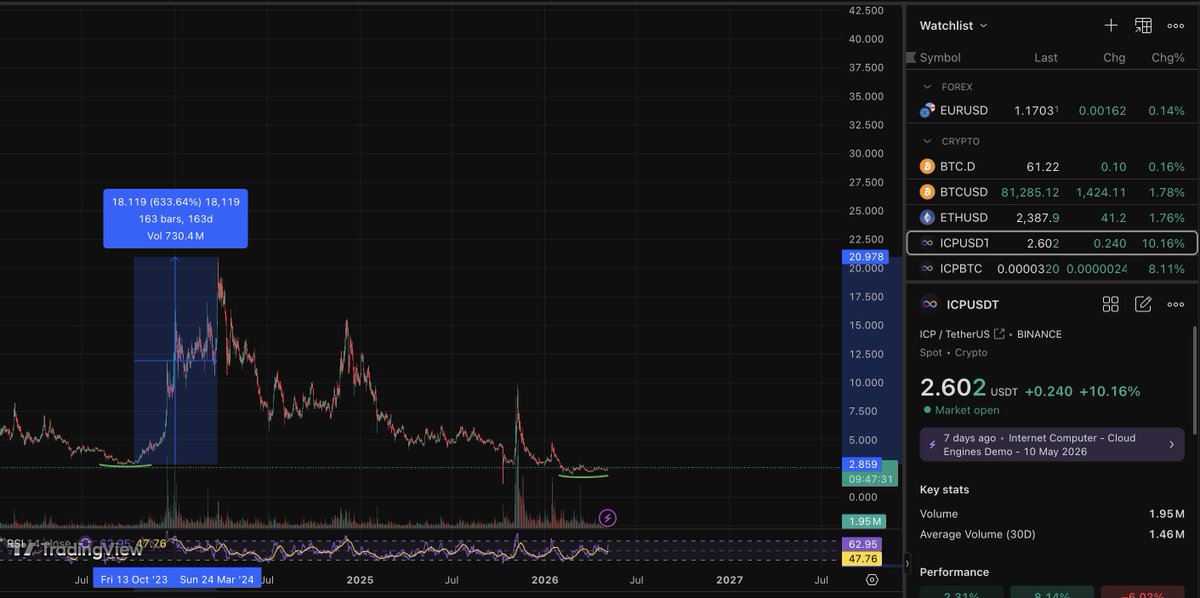Open the Internet Computer Cloud Engines news item
Image resolution: width=1200 pixels, height=598 pixels.
pyautogui.click(x=1052, y=444)
